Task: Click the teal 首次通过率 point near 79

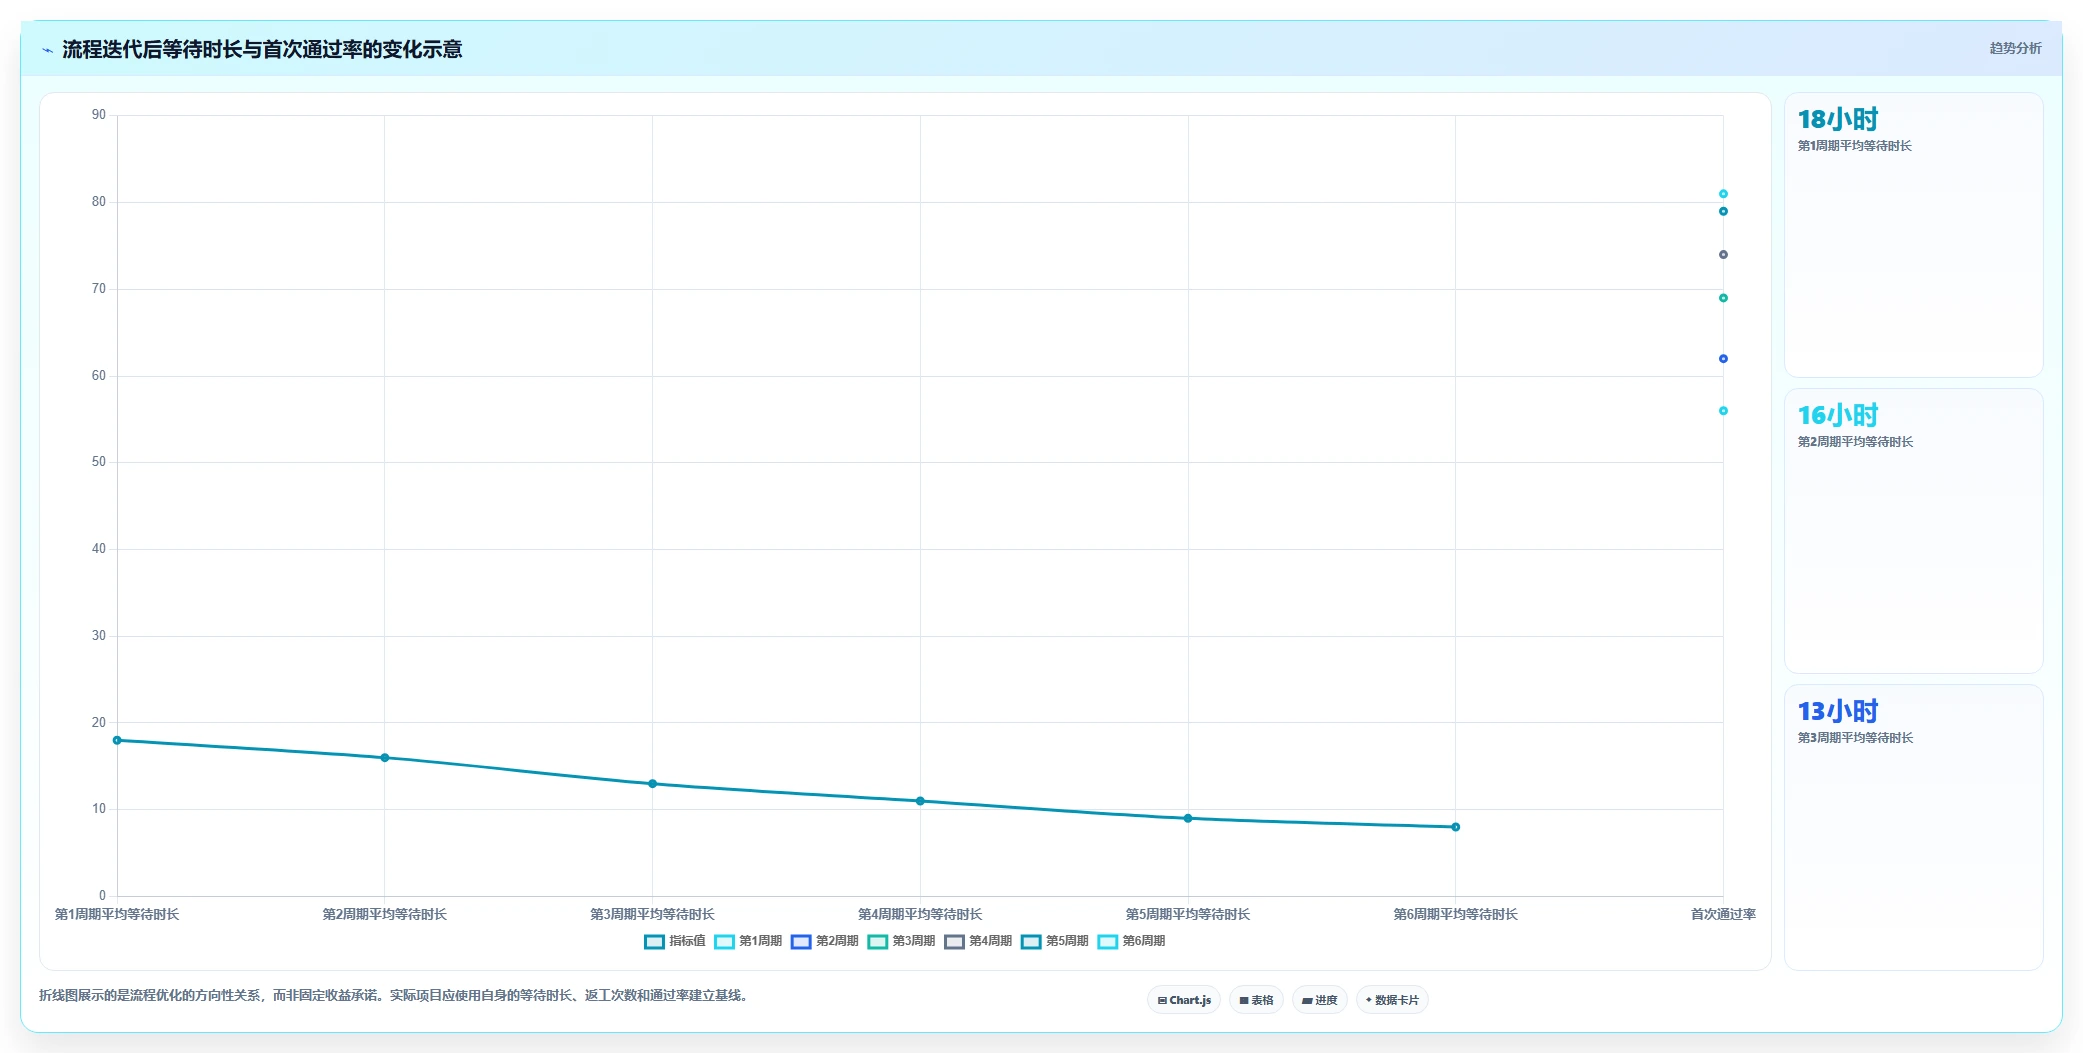Action: 1723,211
